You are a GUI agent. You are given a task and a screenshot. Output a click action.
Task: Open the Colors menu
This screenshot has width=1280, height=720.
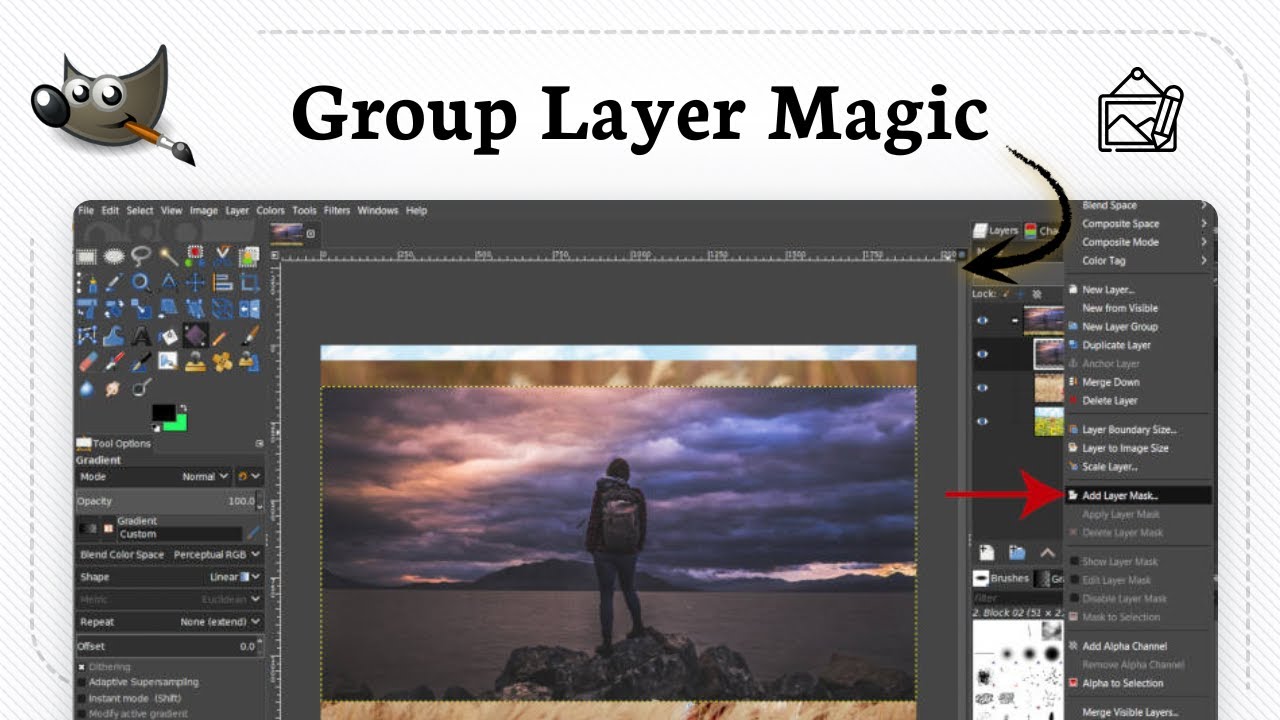[270, 211]
